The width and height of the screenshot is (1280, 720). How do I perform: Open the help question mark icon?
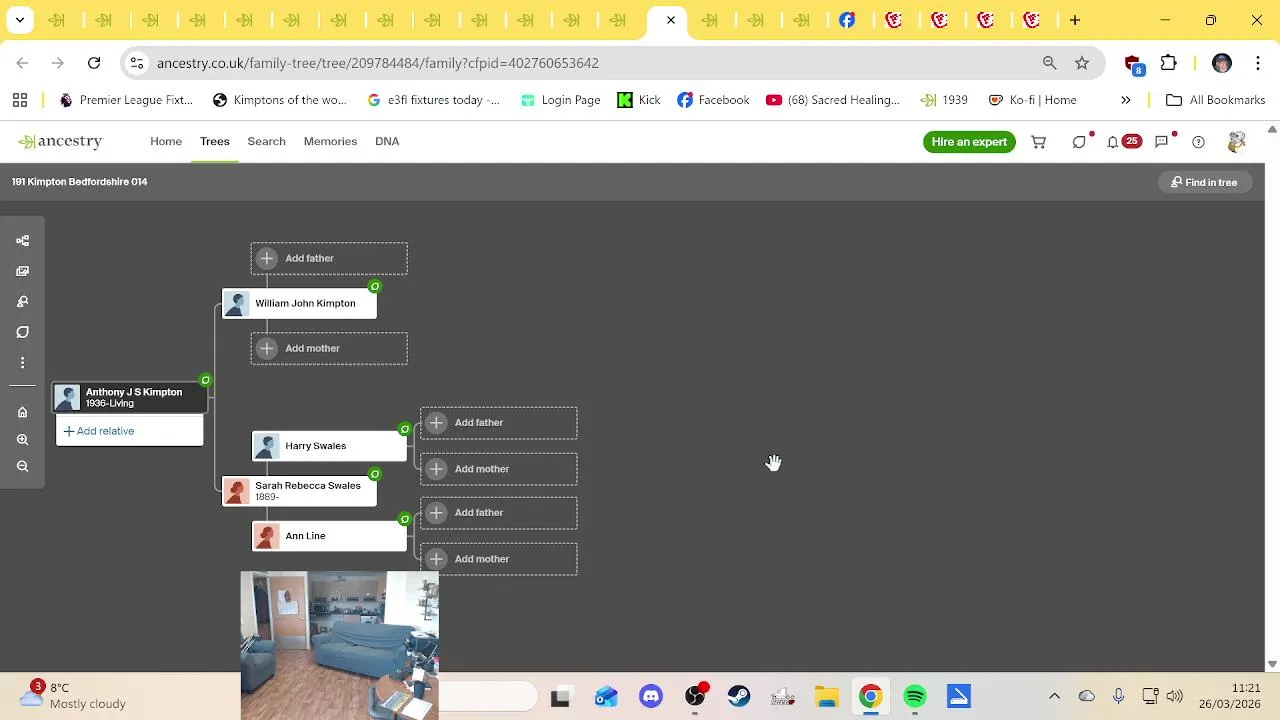click(x=1198, y=142)
